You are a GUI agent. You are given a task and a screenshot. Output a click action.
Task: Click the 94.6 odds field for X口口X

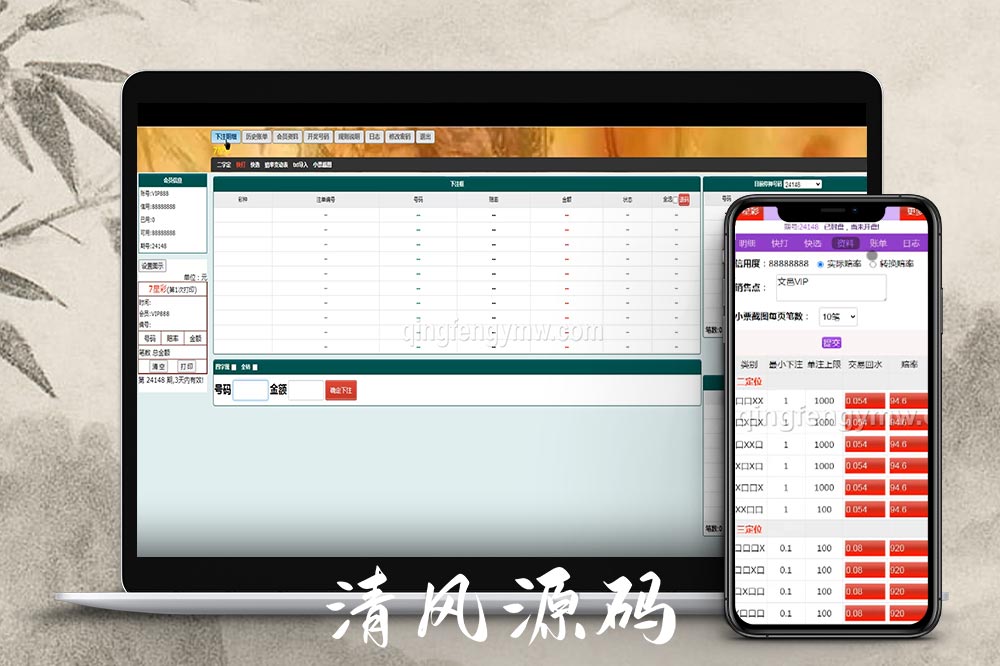[x=908, y=487]
